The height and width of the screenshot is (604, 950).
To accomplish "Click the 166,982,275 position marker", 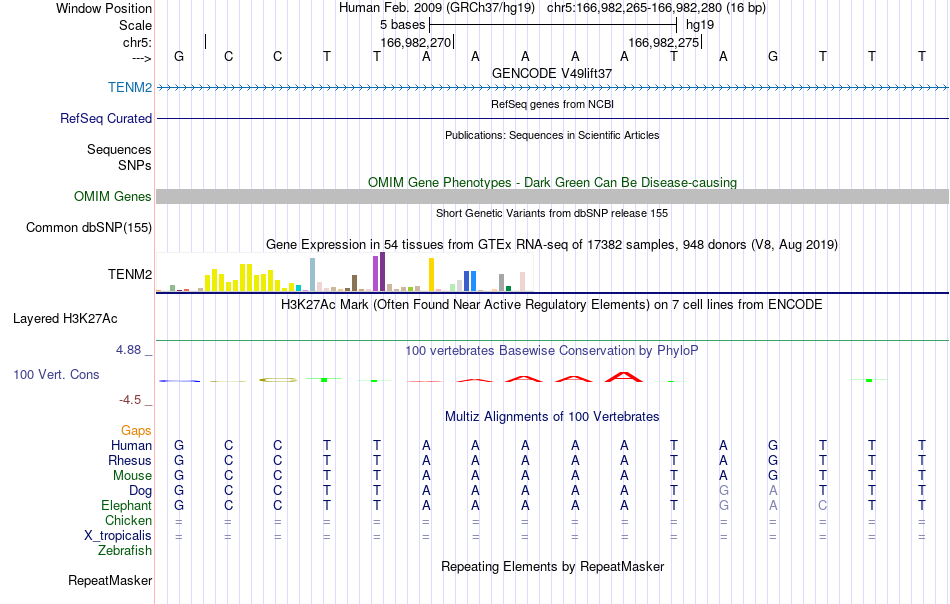I will [664, 42].
